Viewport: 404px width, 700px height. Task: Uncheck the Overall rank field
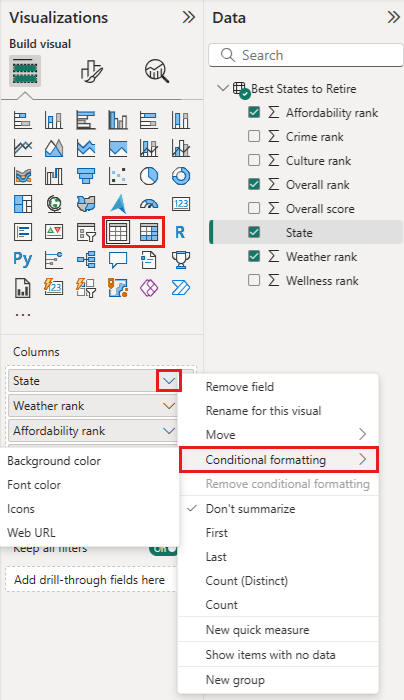pos(254,184)
